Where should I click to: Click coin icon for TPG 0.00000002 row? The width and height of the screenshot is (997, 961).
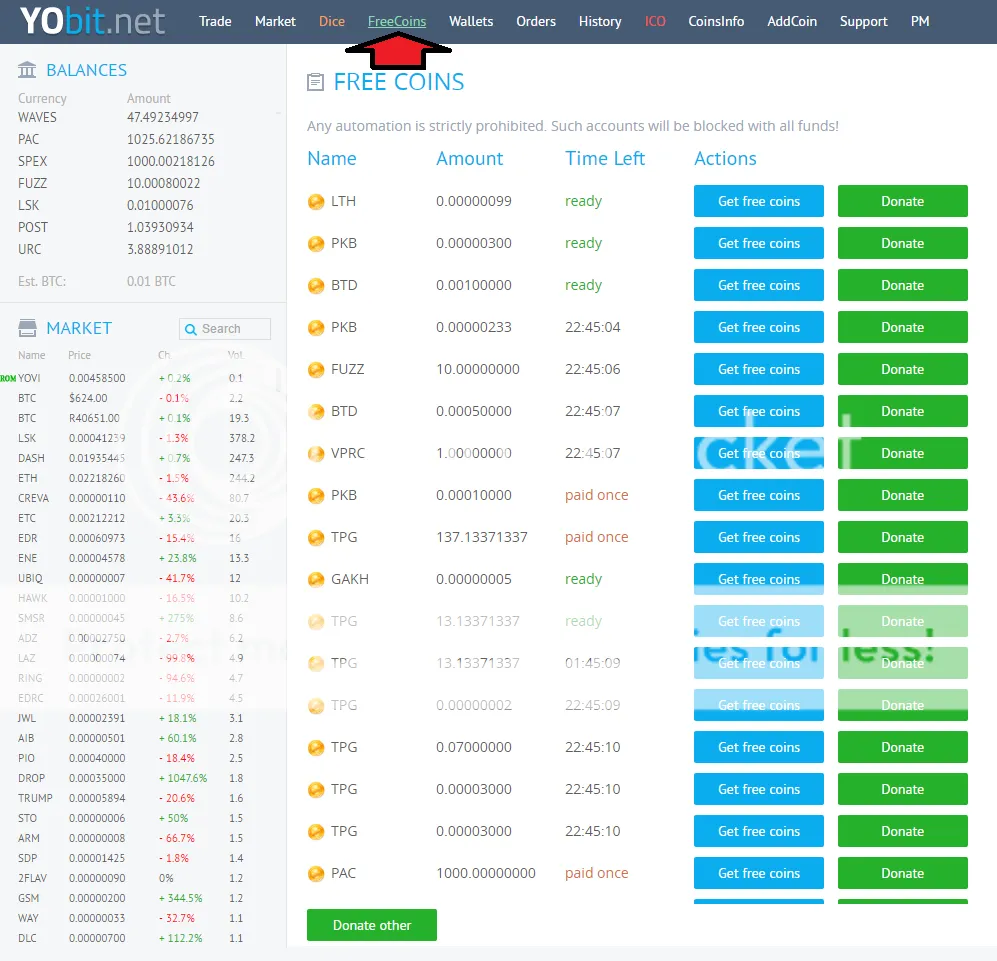pyautogui.click(x=316, y=705)
